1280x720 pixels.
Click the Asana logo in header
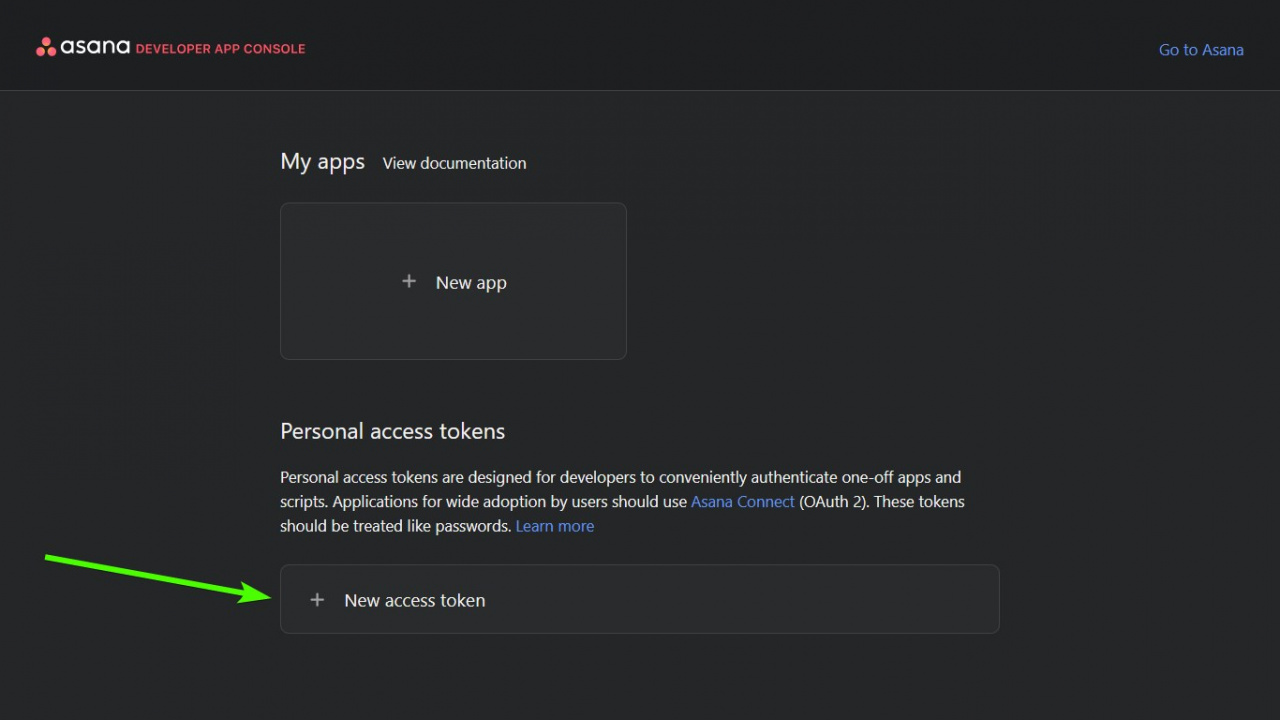point(83,47)
